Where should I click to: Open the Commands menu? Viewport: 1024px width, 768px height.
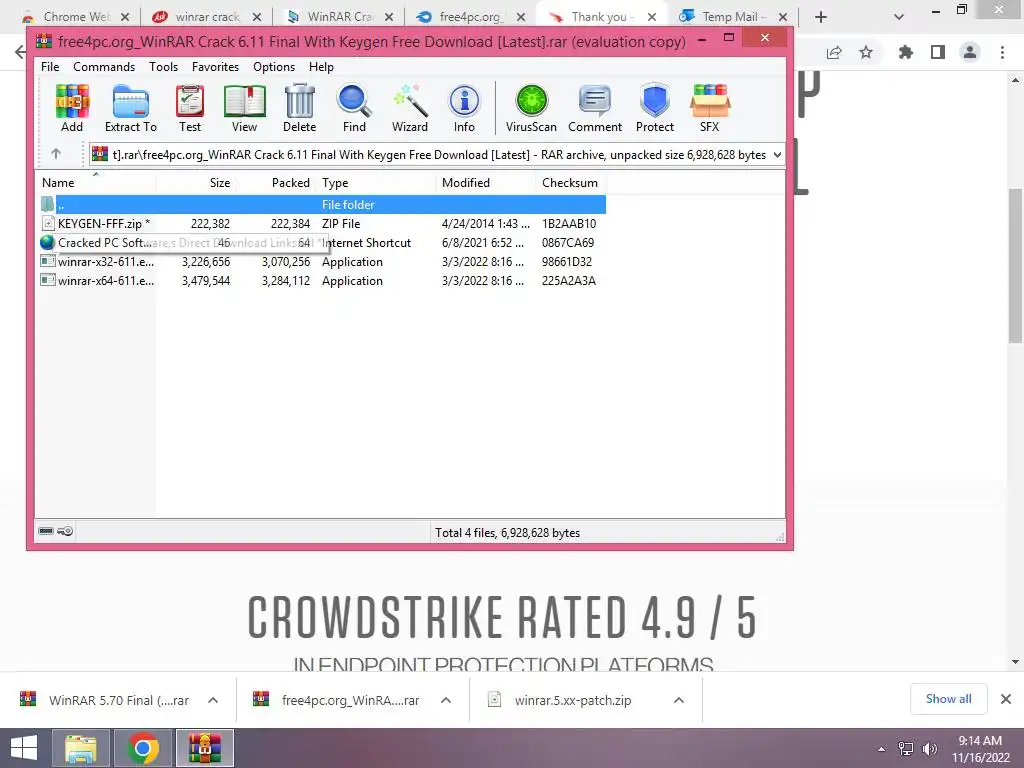pyautogui.click(x=104, y=67)
